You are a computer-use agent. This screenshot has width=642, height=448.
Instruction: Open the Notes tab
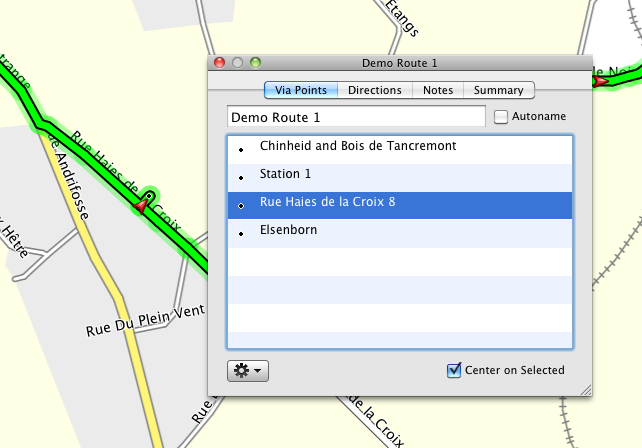click(438, 90)
